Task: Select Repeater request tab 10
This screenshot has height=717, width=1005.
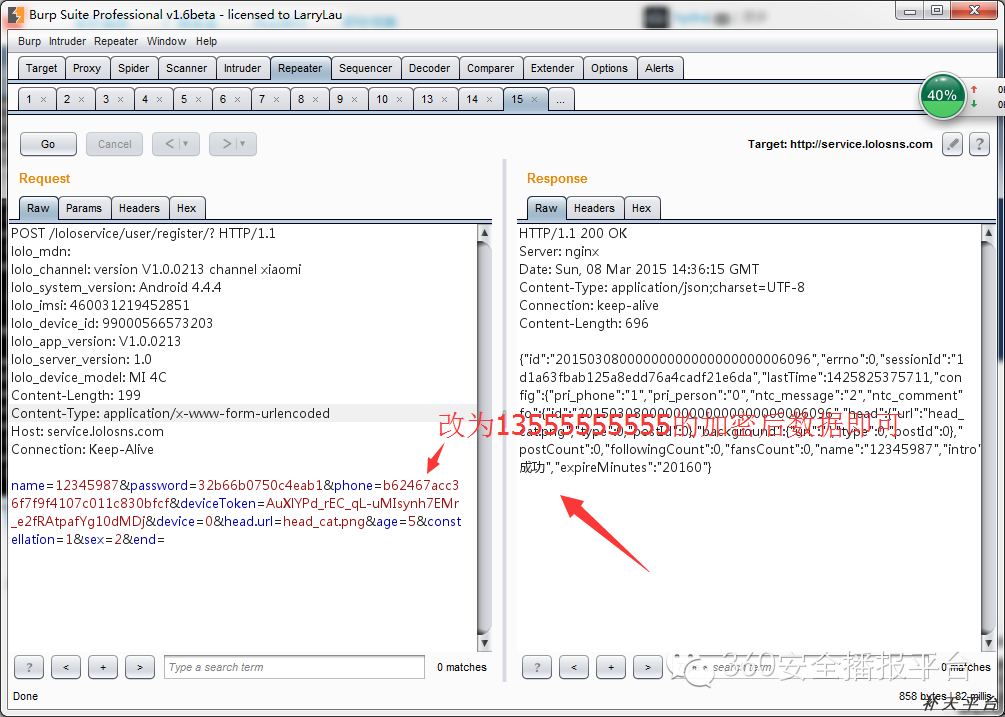Action: click(383, 99)
